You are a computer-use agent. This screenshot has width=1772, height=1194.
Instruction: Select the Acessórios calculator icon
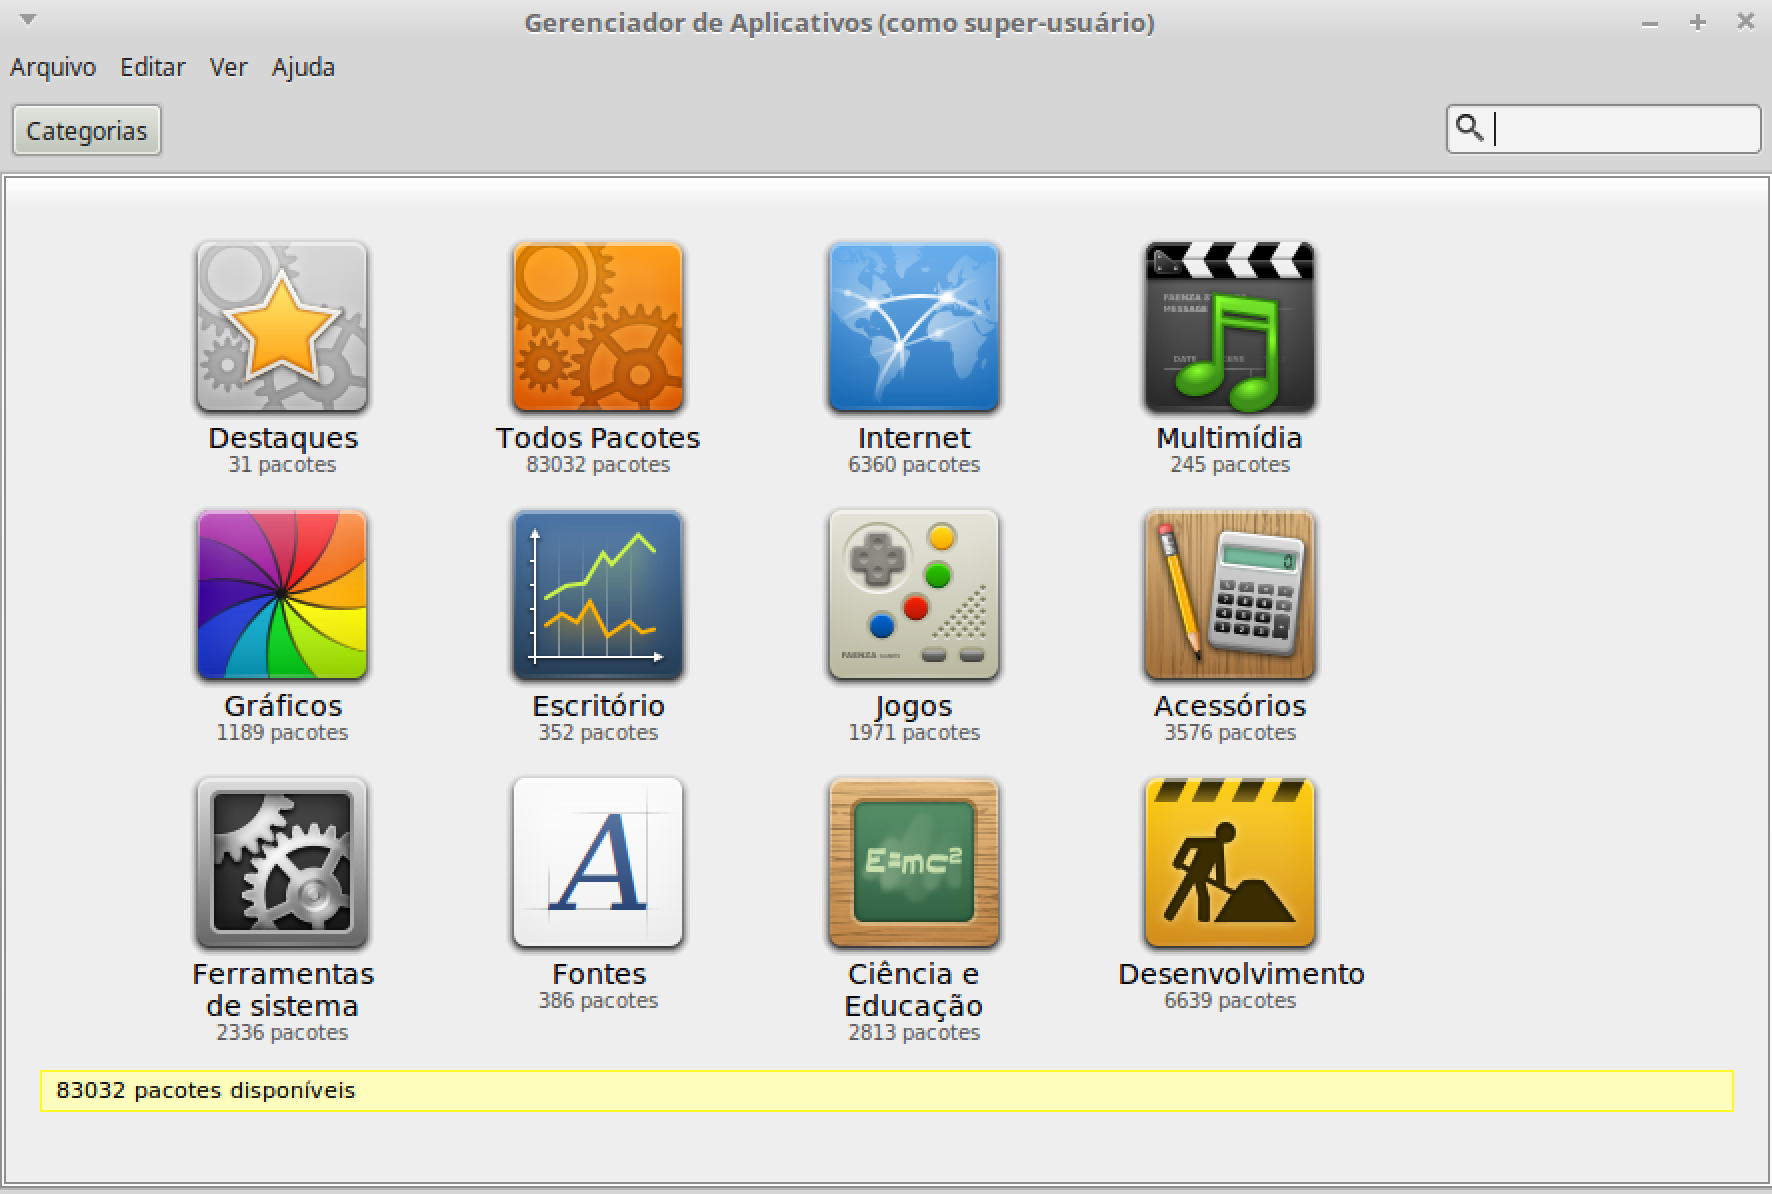(x=1229, y=595)
